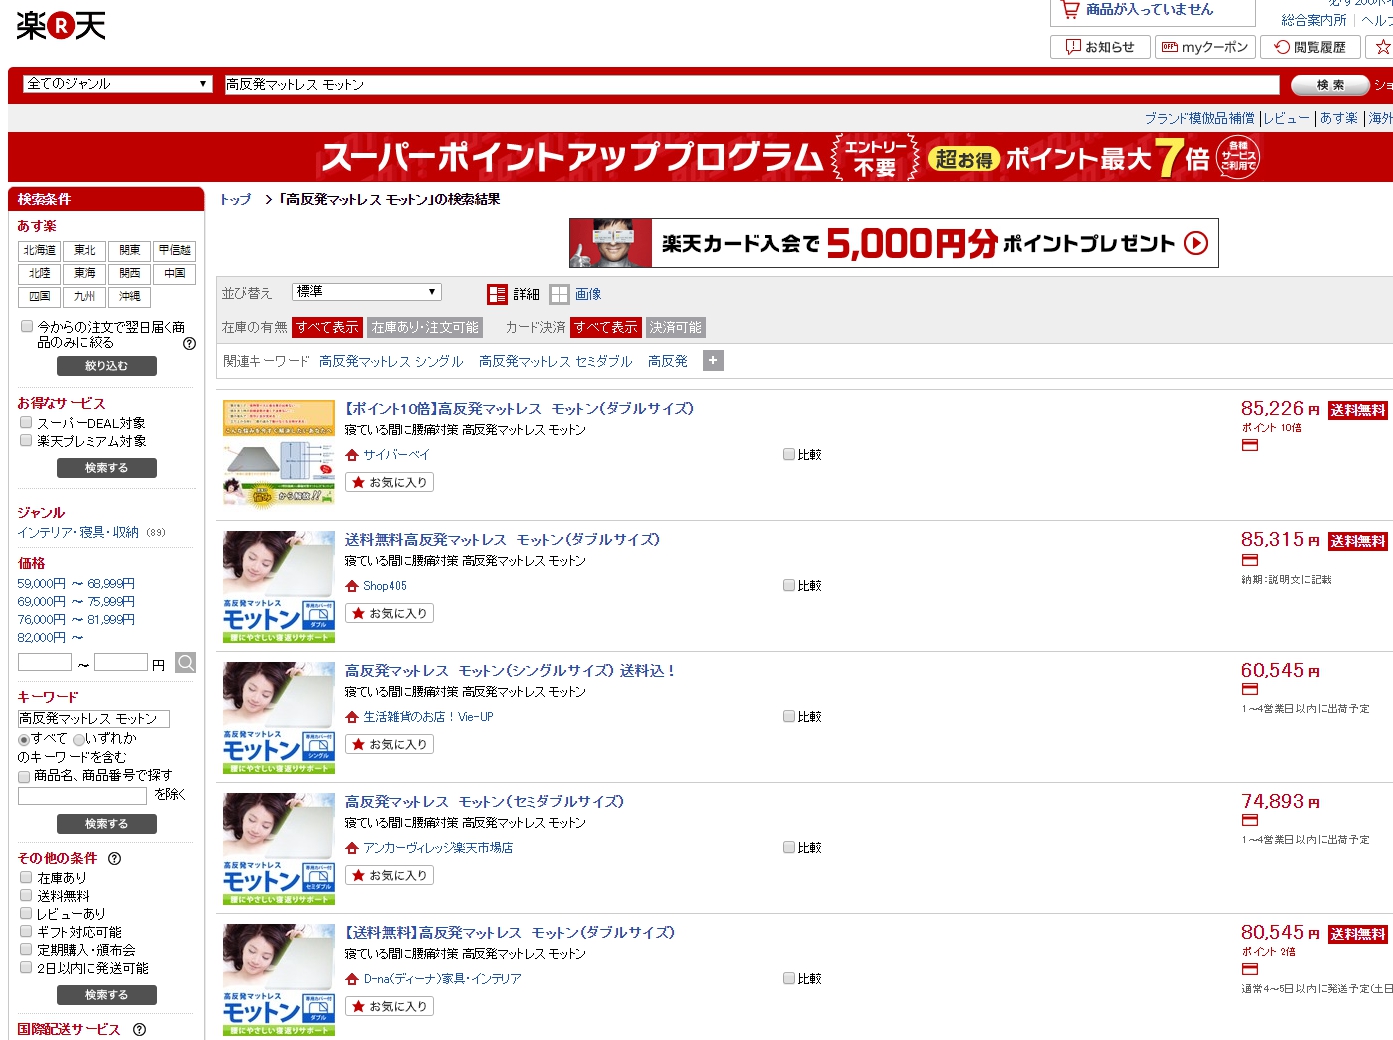Click the star icon in top right

tap(1382, 47)
